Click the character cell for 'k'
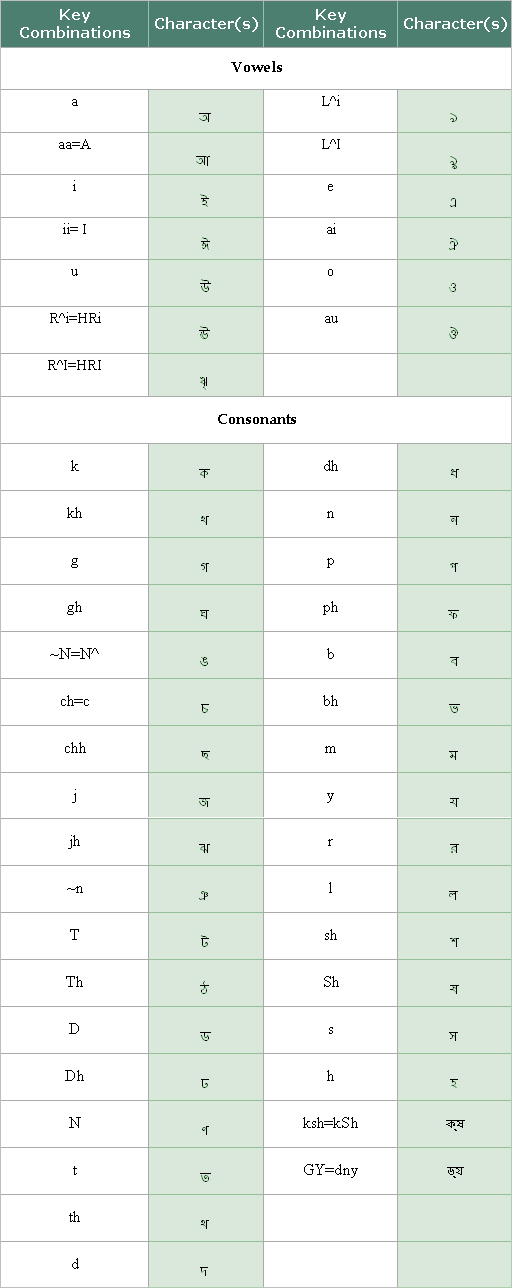Viewport: 512px width, 1288px height. pyautogui.click(x=205, y=467)
